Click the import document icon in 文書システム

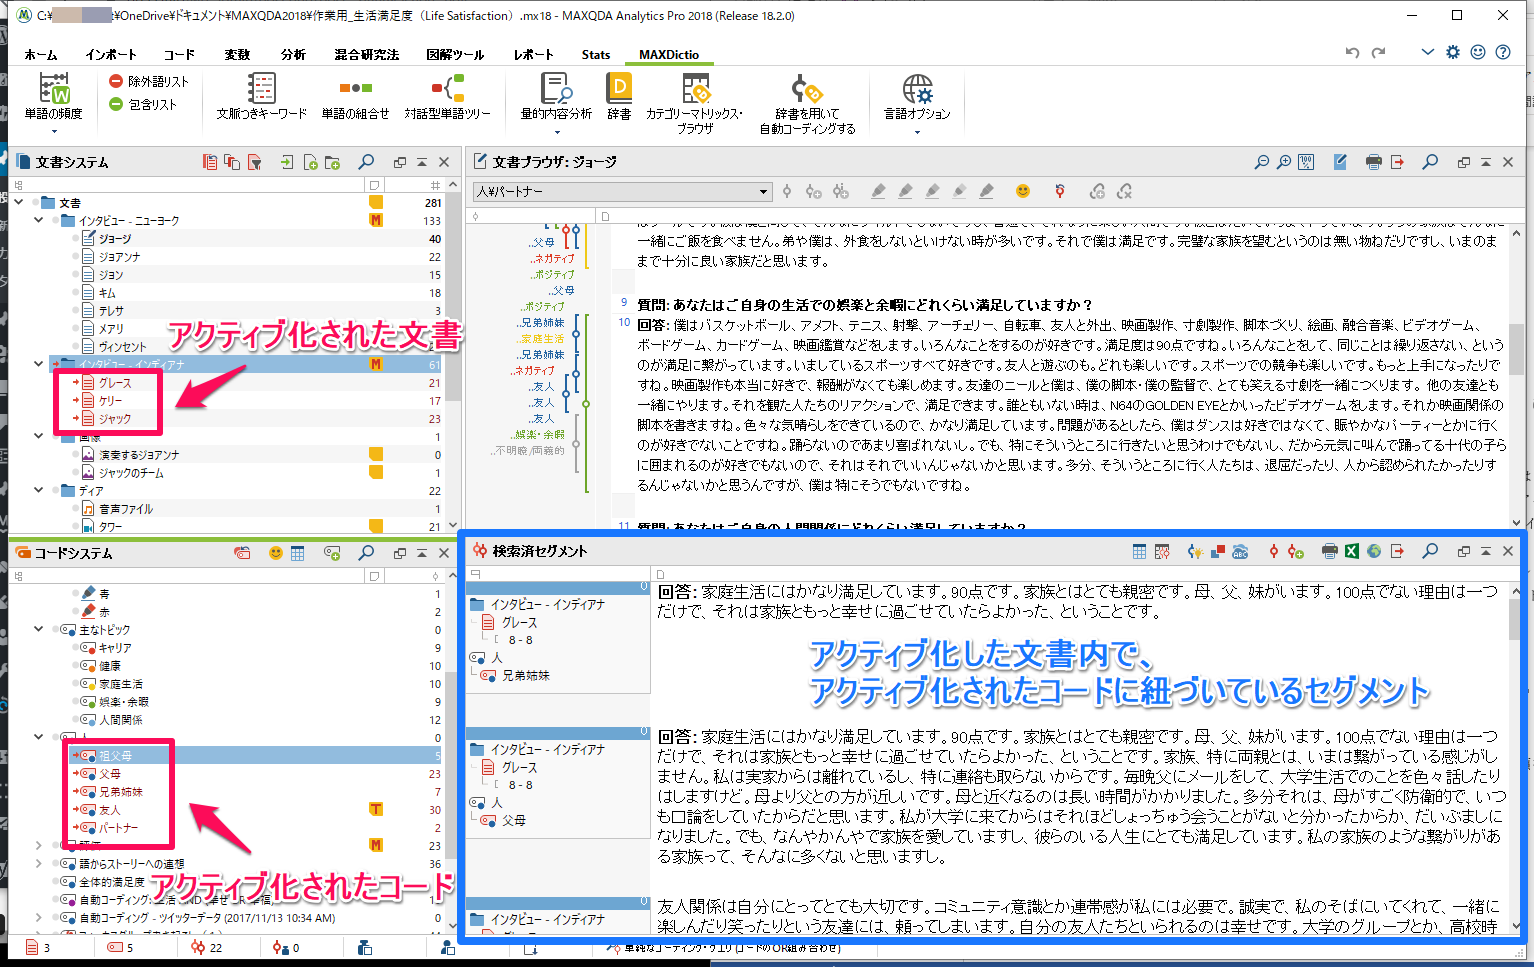pyautogui.click(x=287, y=162)
